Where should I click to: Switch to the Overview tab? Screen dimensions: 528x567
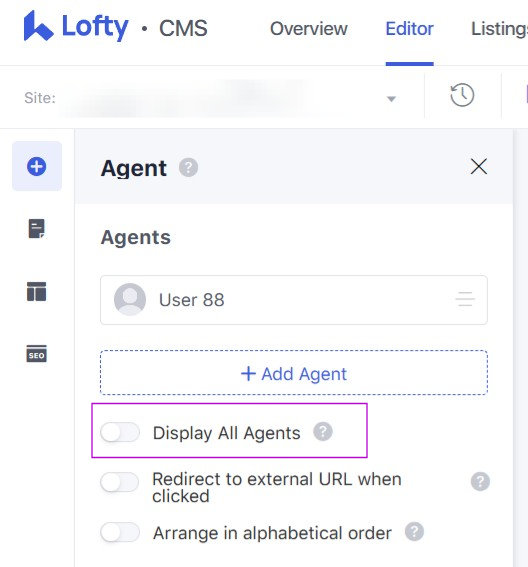(309, 29)
